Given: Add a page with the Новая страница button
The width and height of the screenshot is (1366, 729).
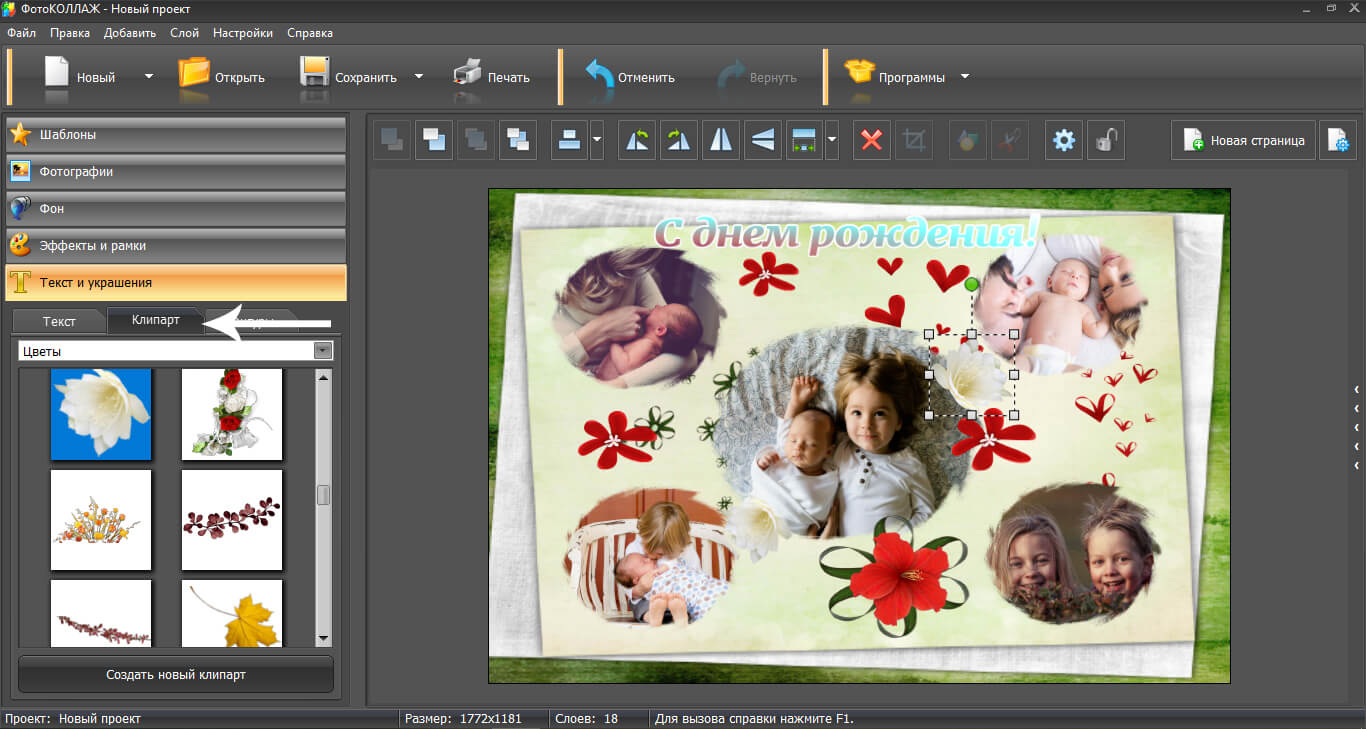Looking at the screenshot, I should pyautogui.click(x=1243, y=140).
